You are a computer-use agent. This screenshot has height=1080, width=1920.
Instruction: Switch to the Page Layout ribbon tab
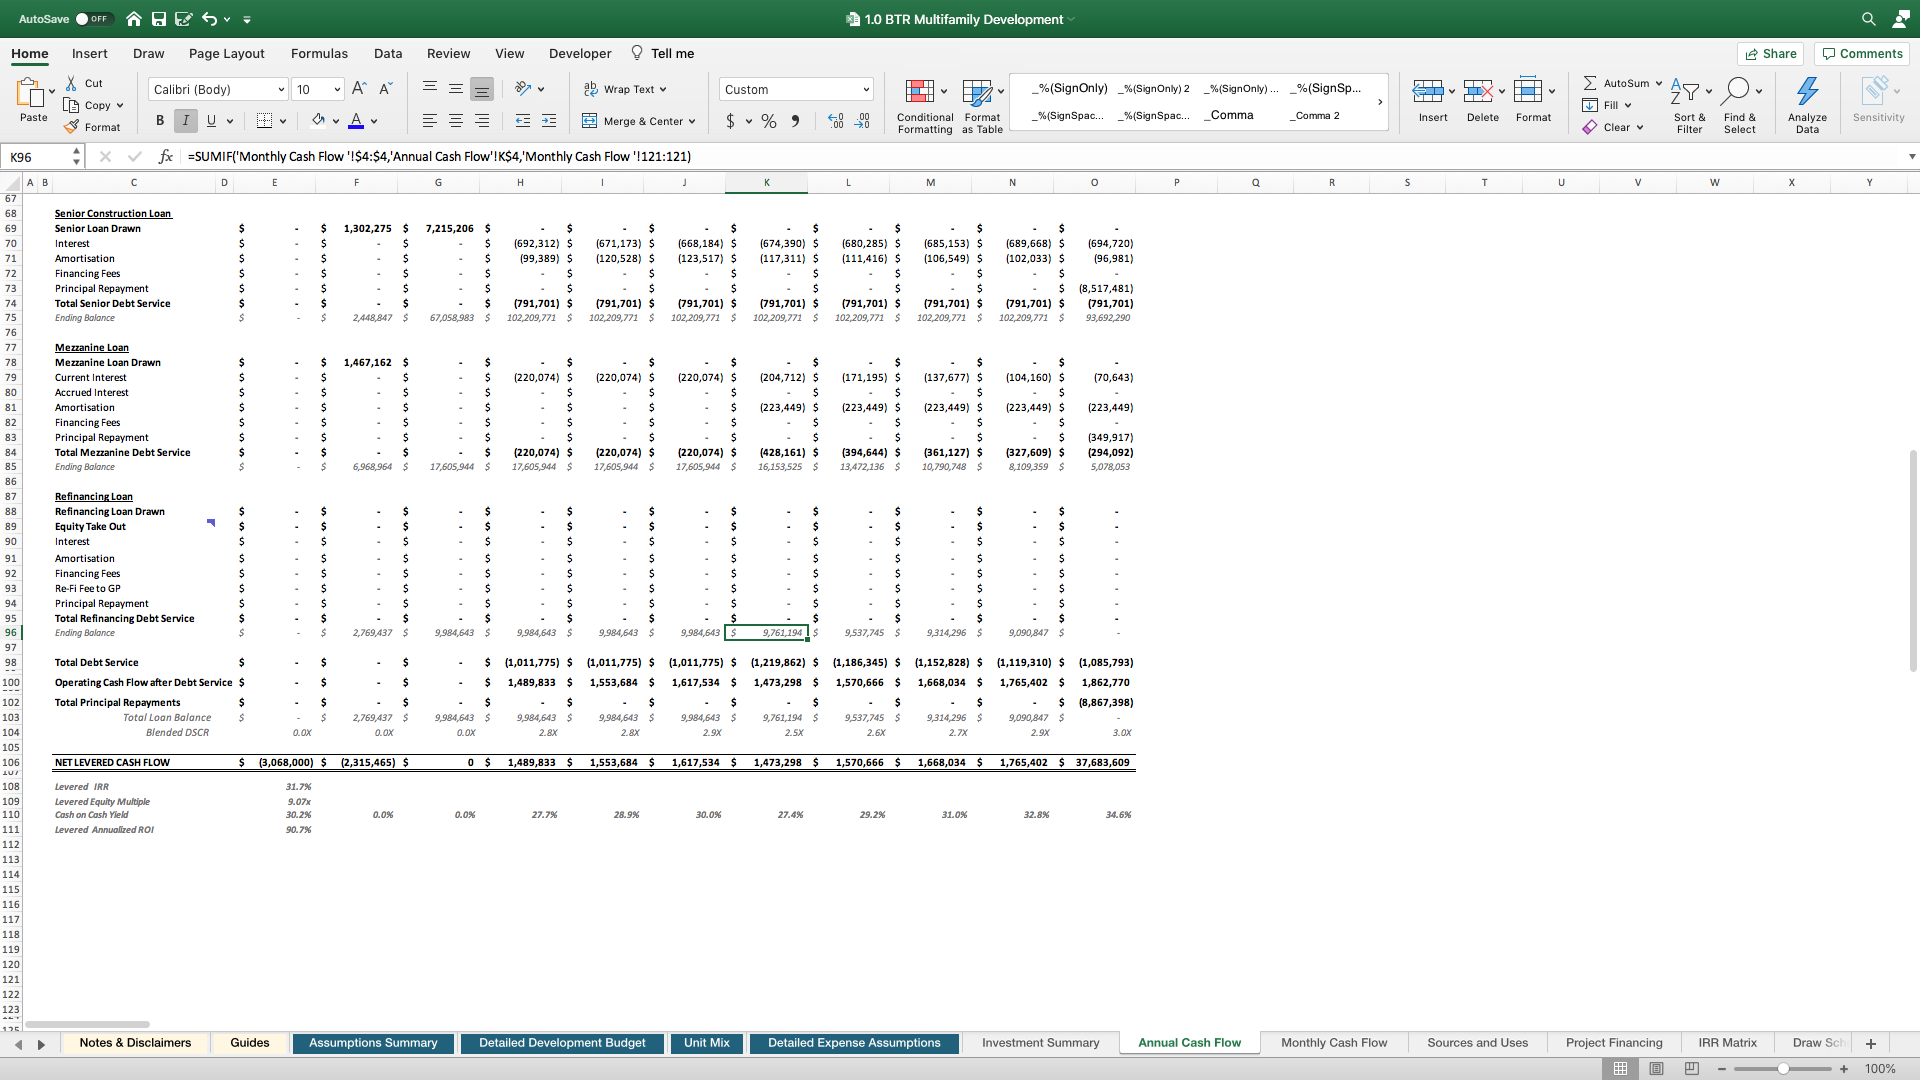(226, 54)
